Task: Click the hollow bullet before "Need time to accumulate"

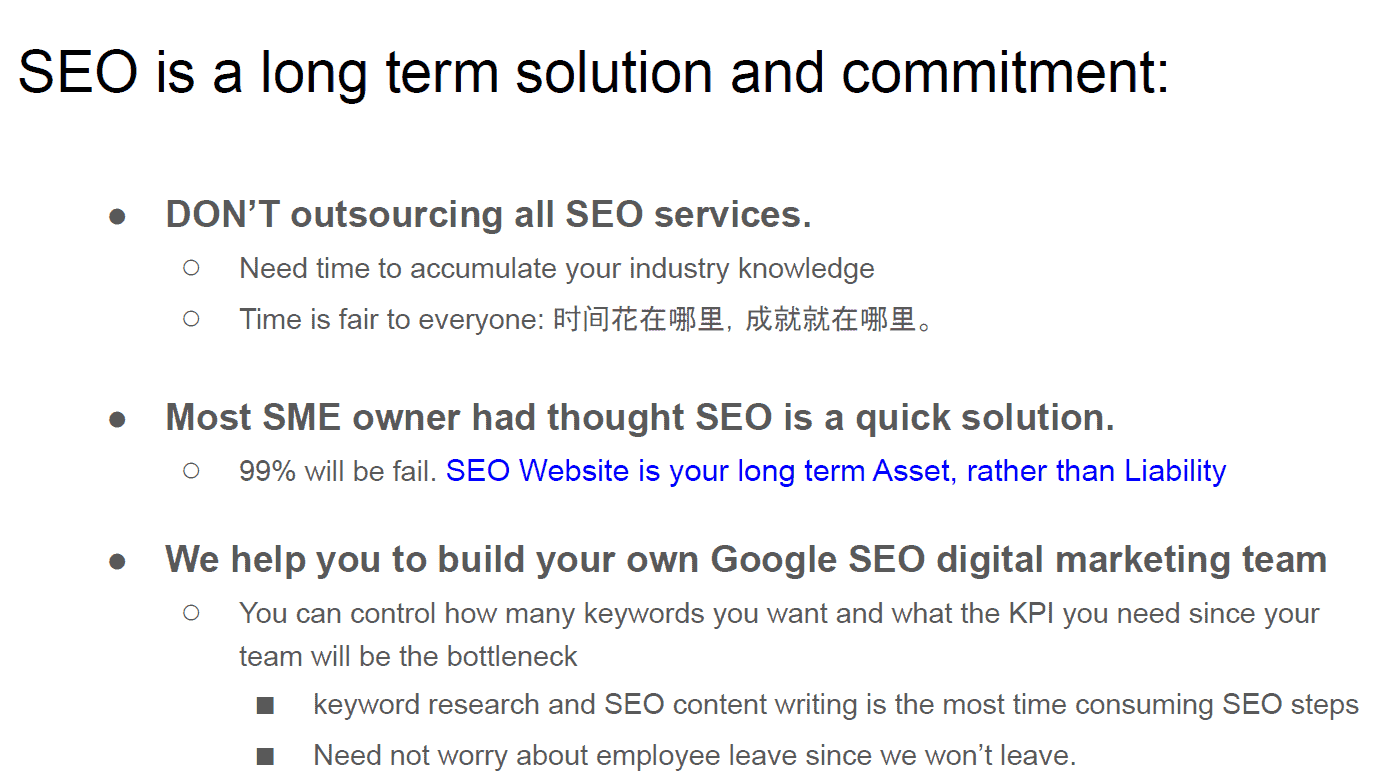Action: click(x=191, y=268)
